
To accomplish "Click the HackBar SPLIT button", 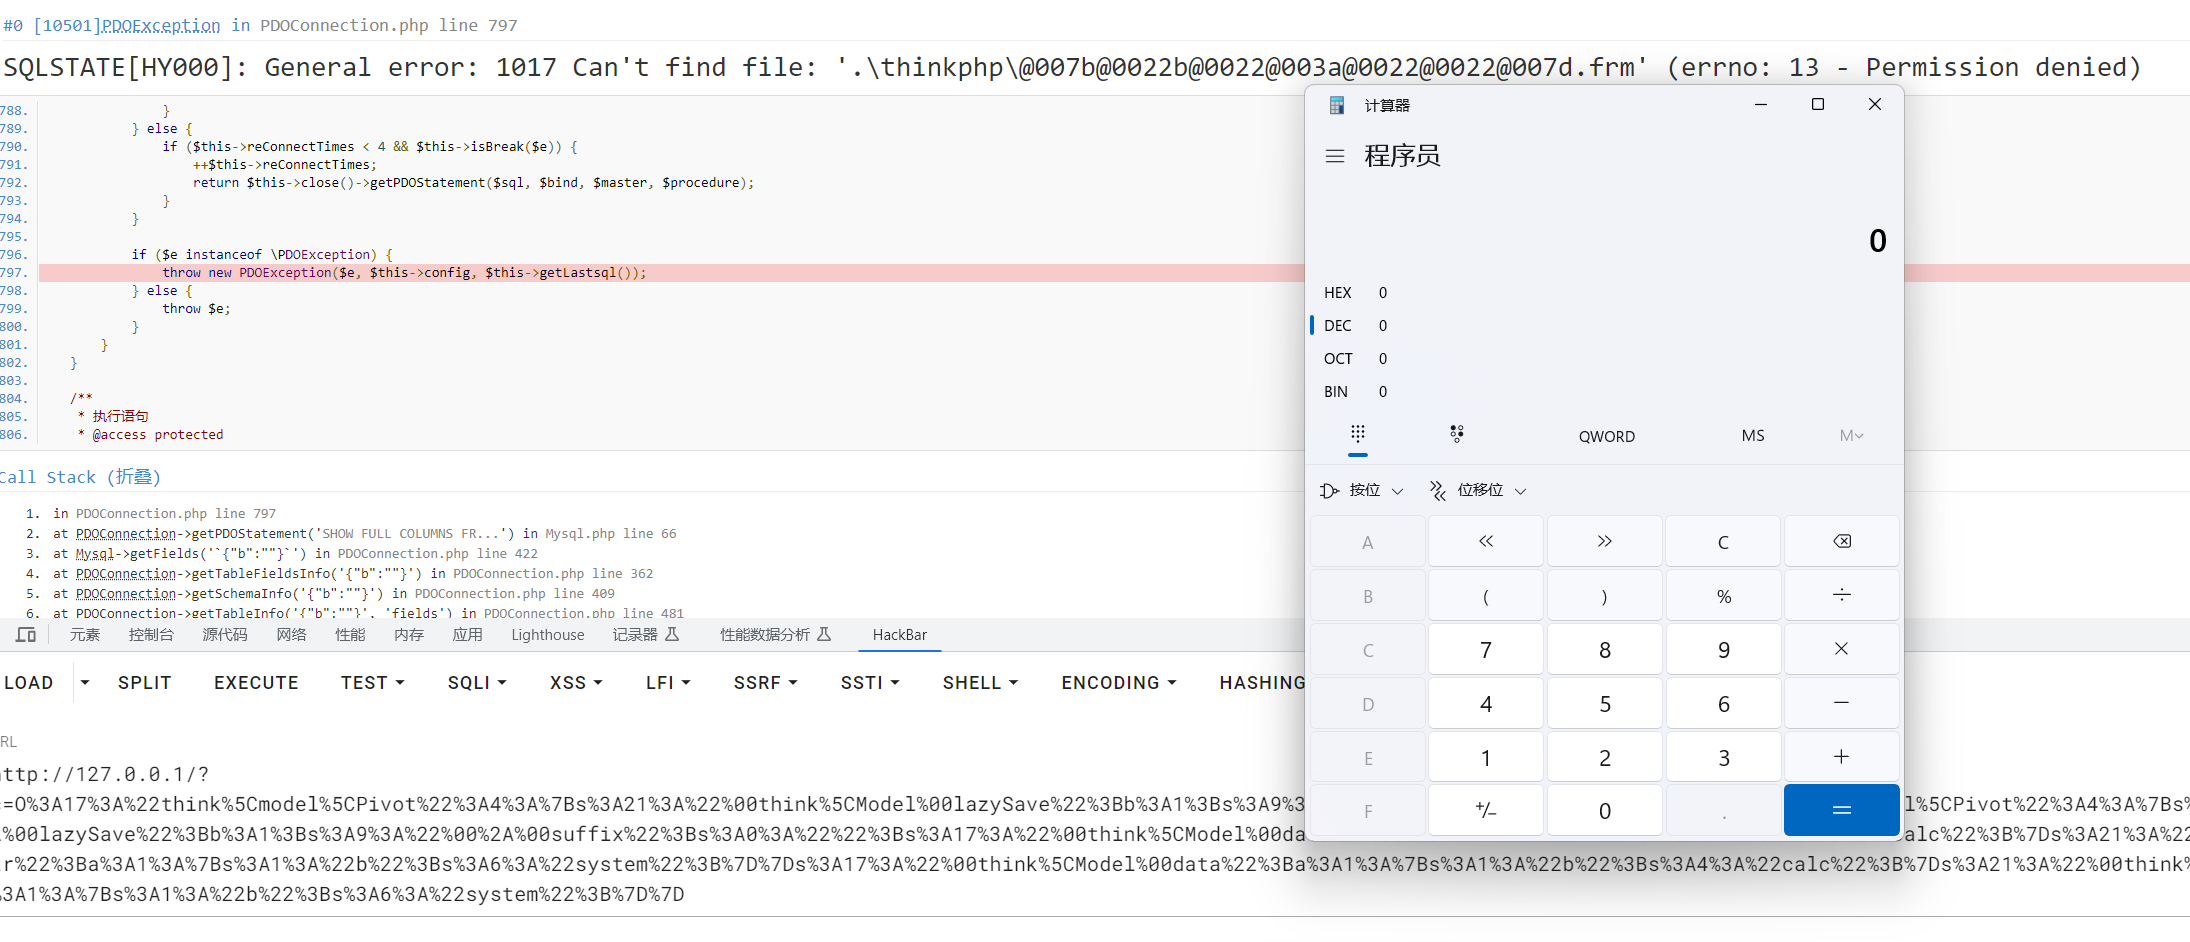I will pyautogui.click(x=144, y=682).
